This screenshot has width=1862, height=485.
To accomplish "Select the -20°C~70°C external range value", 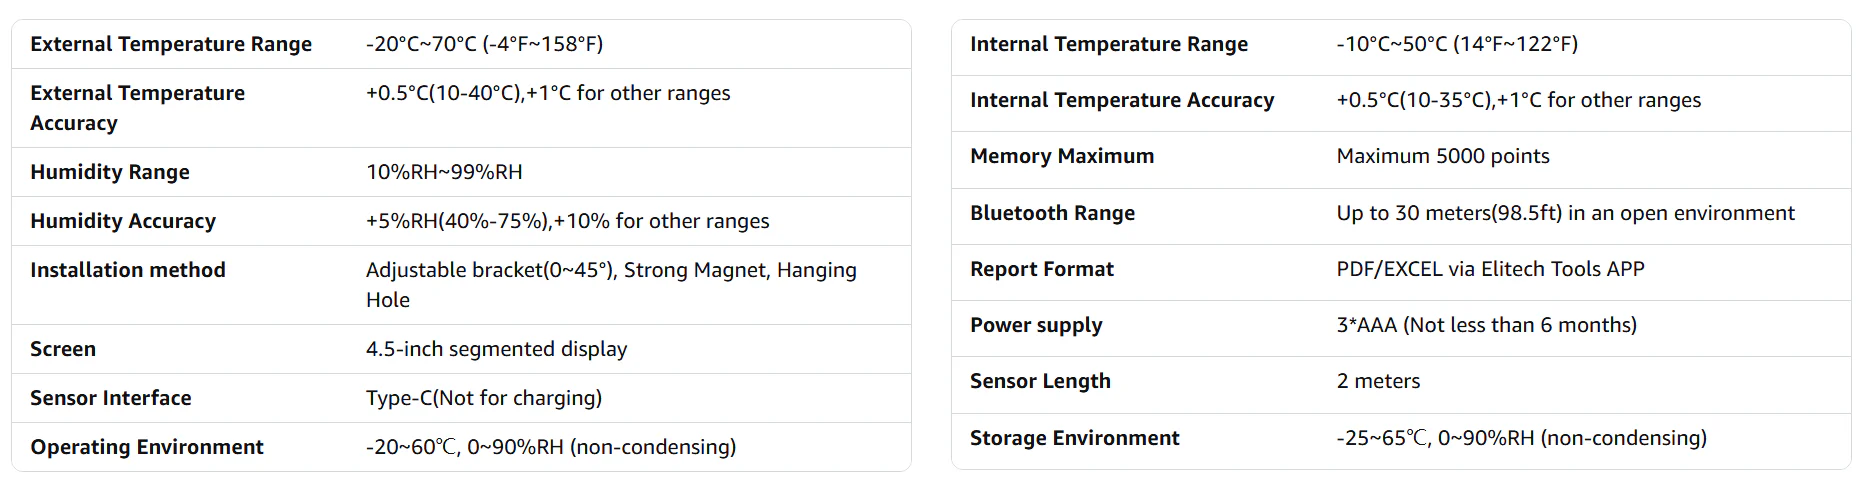I will (484, 44).
